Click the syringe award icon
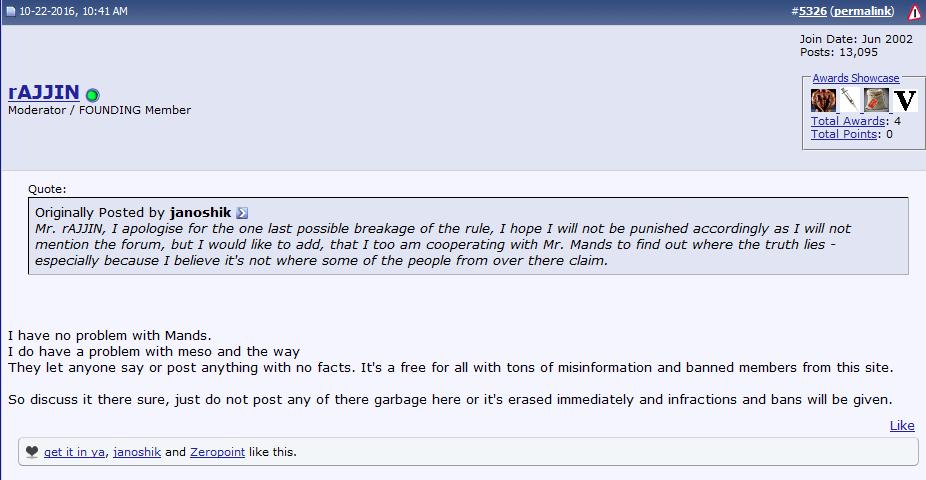The height and width of the screenshot is (480, 926). 849,100
